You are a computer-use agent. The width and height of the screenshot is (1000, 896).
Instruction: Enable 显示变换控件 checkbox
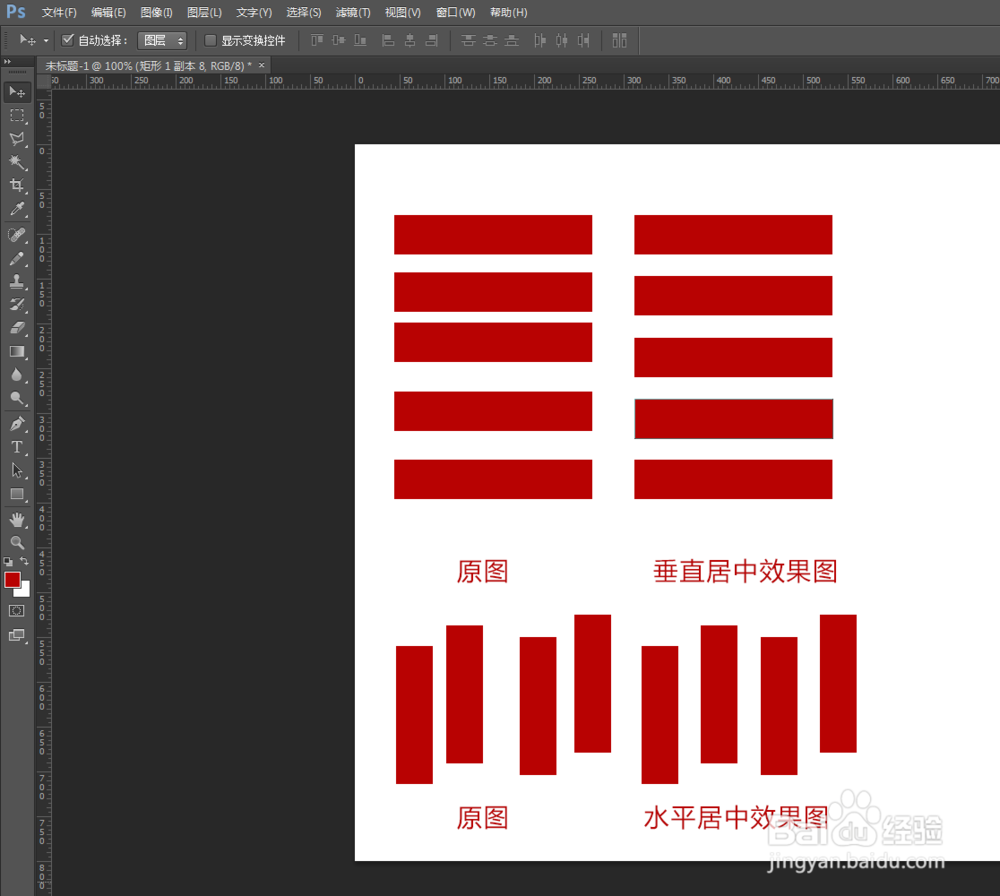[x=210, y=40]
